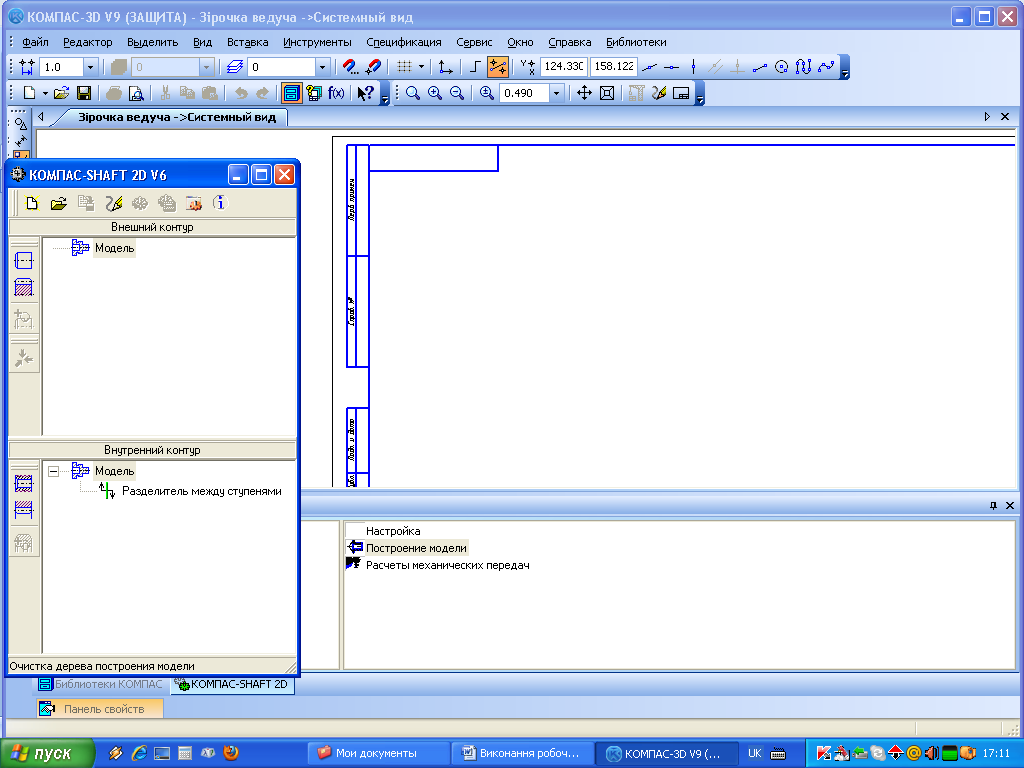
Task: Open a file from the main toolbar
Action: coord(61,93)
